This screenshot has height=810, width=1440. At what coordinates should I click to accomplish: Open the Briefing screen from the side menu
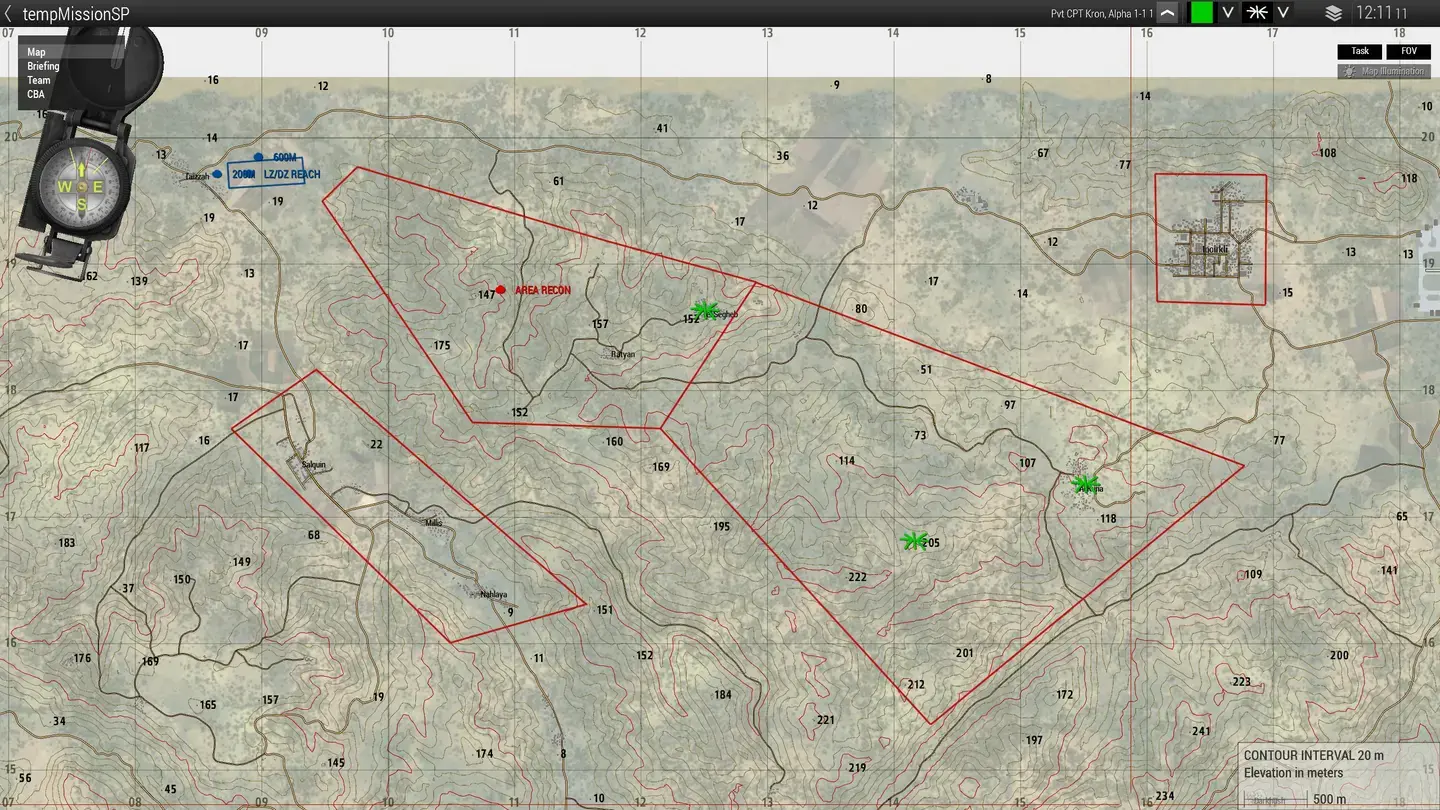[x=43, y=66]
